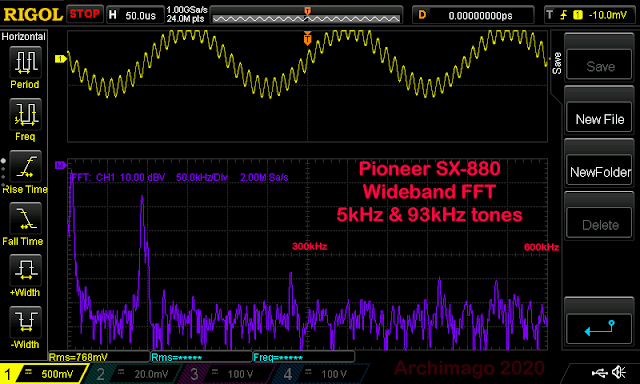Click the New File button
Screen dimensions: 640x384
click(600, 119)
